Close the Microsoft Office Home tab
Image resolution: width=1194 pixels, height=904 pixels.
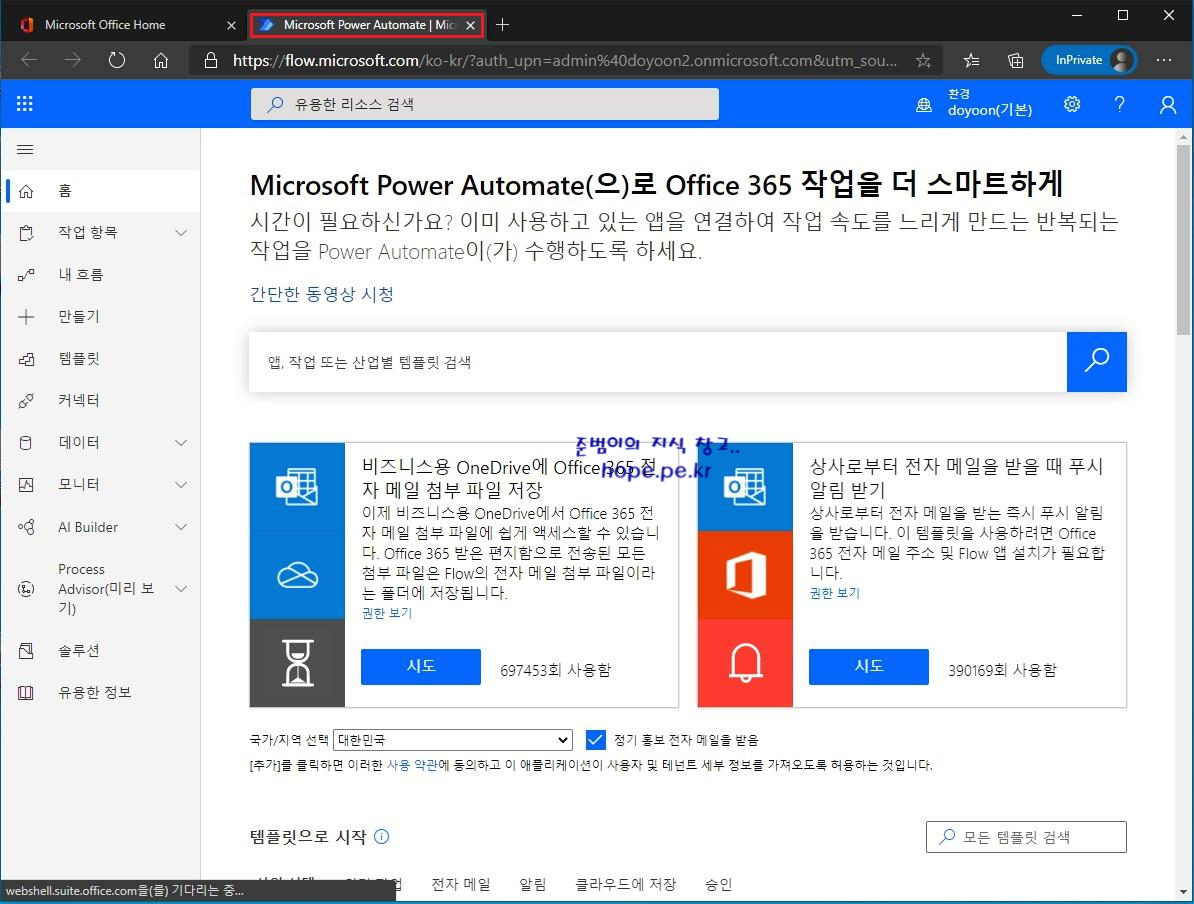coord(231,25)
